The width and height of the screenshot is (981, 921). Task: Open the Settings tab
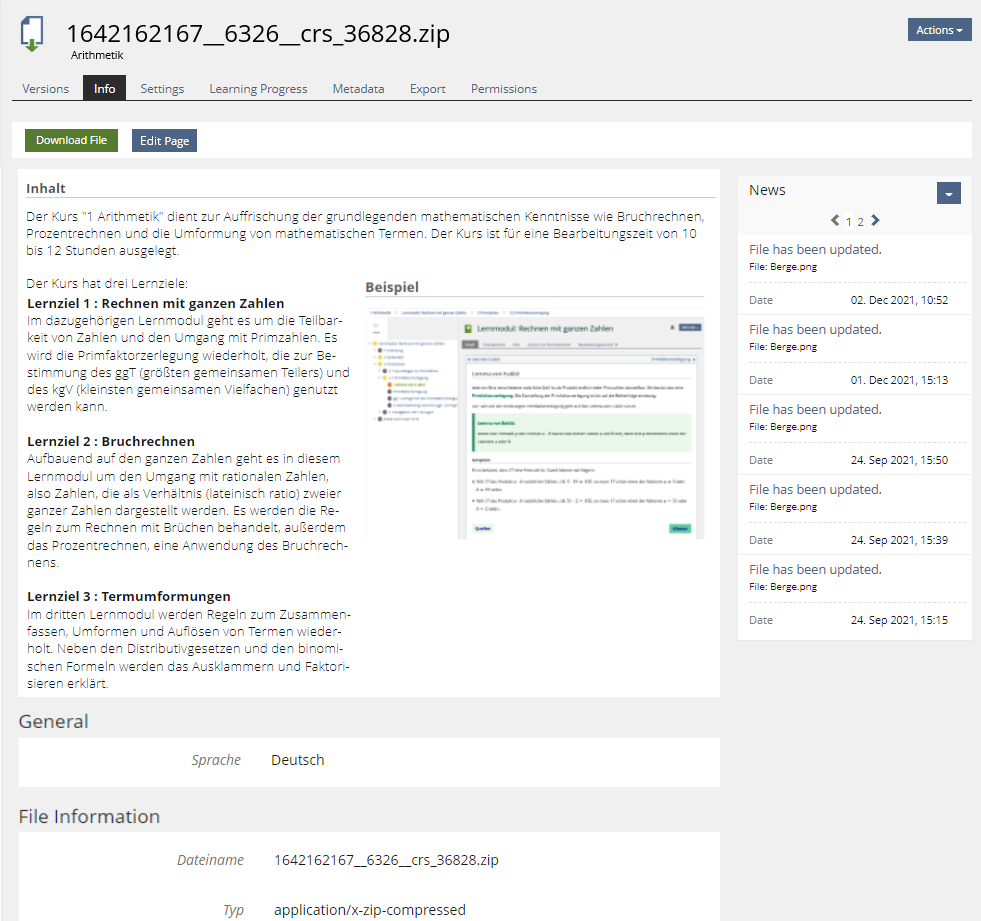tap(162, 89)
